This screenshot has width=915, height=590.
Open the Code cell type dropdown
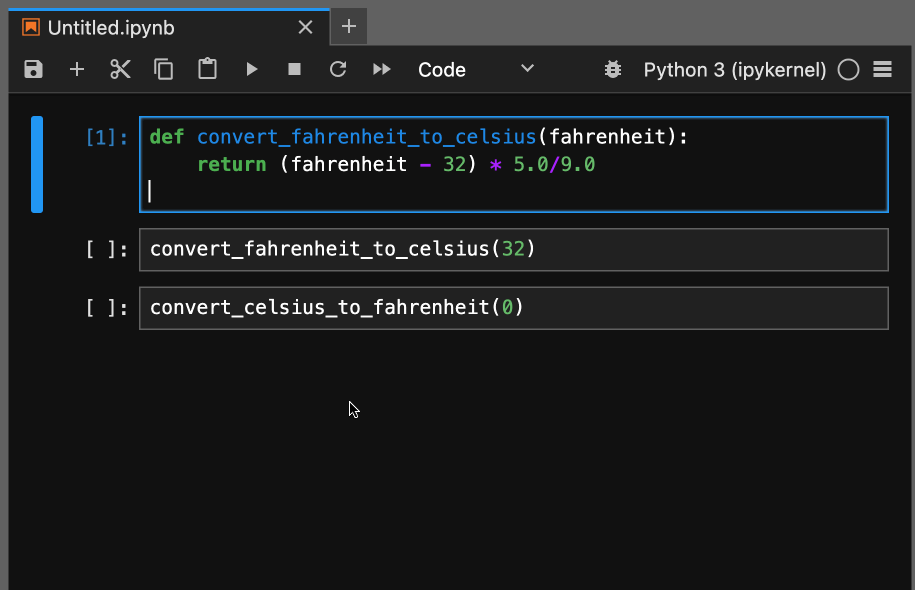click(476, 69)
